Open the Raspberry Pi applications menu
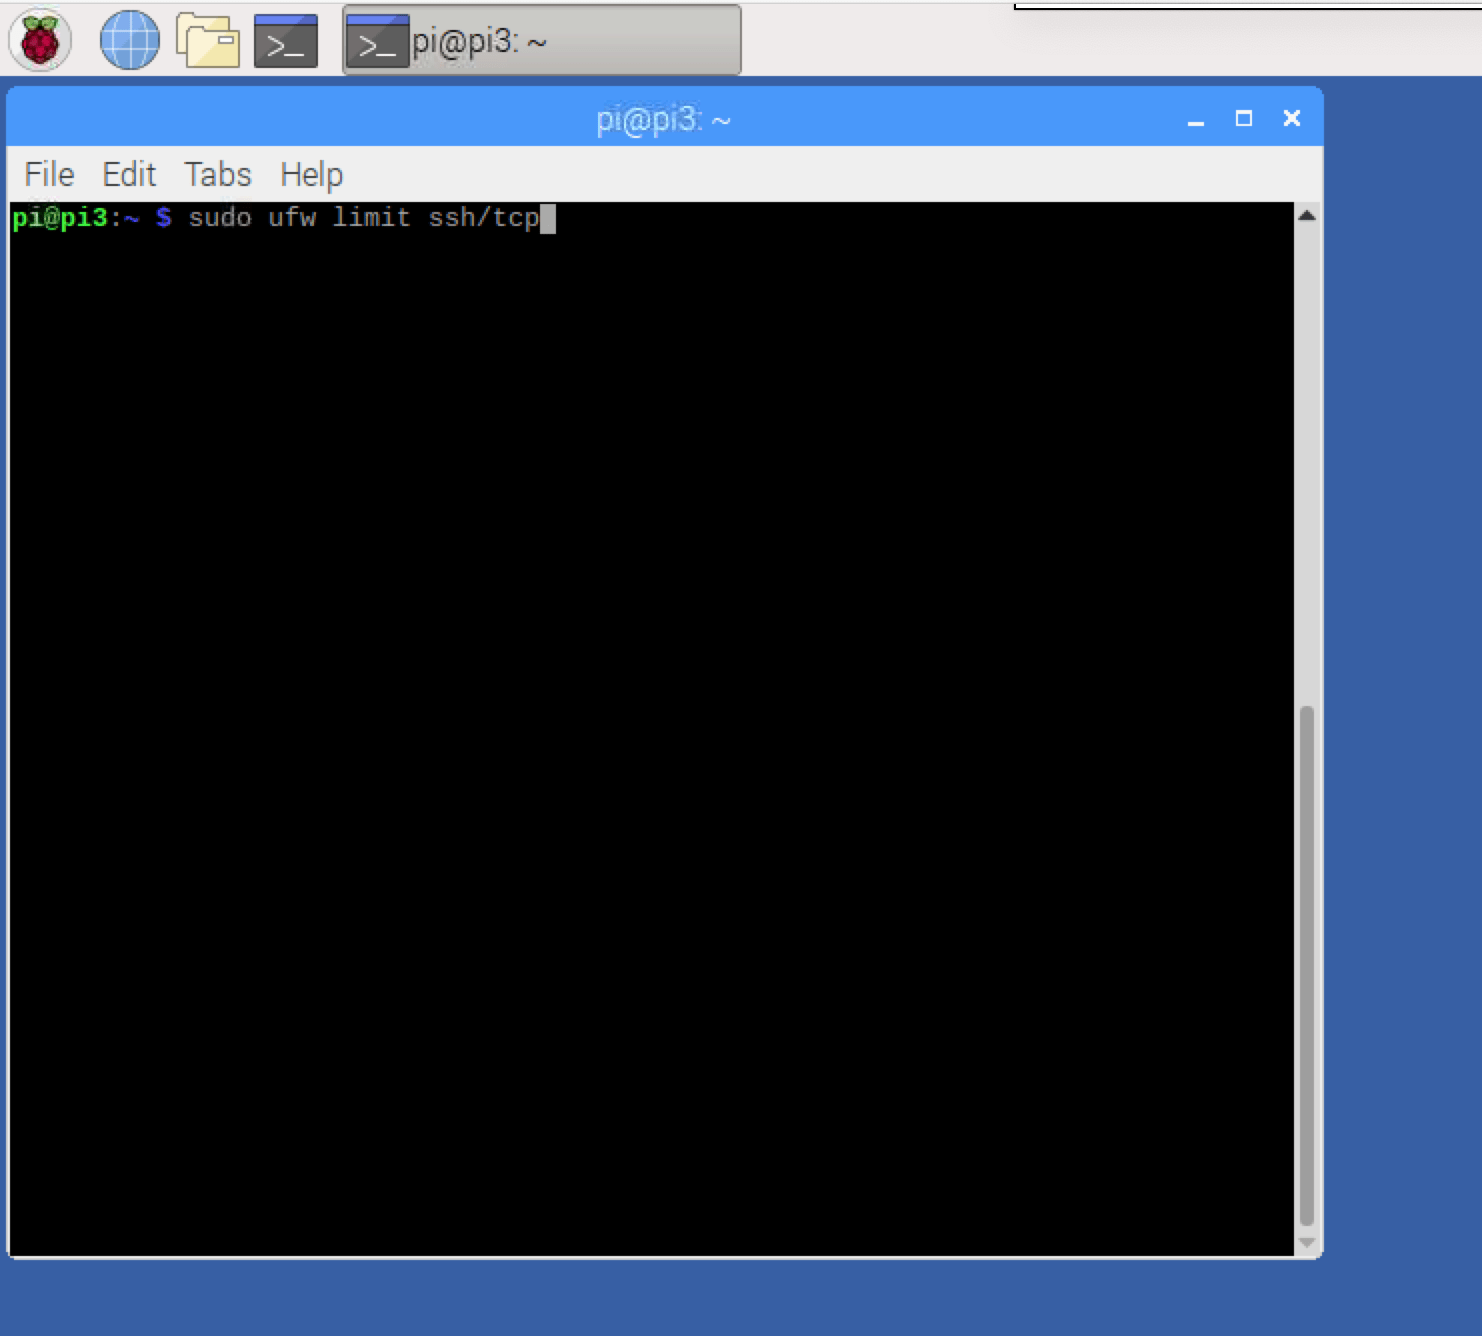 pos(37,40)
